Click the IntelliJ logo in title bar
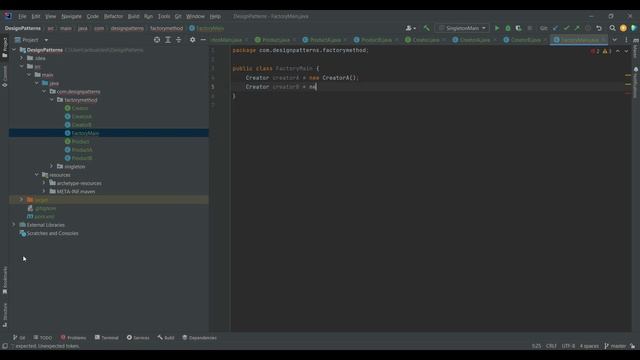The width and height of the screenshot is (640, 360). pos(8,16)
